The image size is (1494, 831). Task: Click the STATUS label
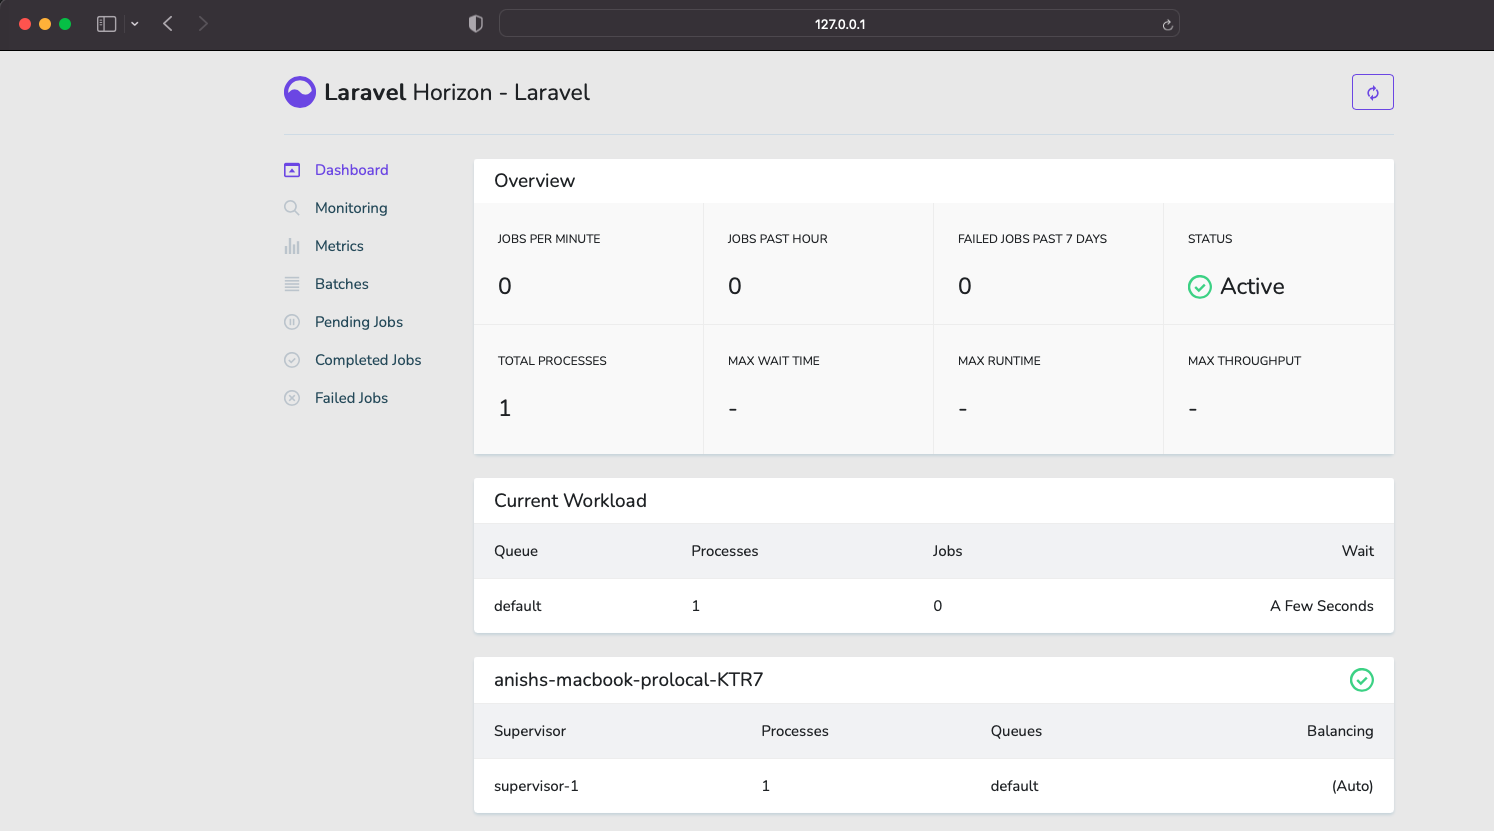[x=1210, y=239]
